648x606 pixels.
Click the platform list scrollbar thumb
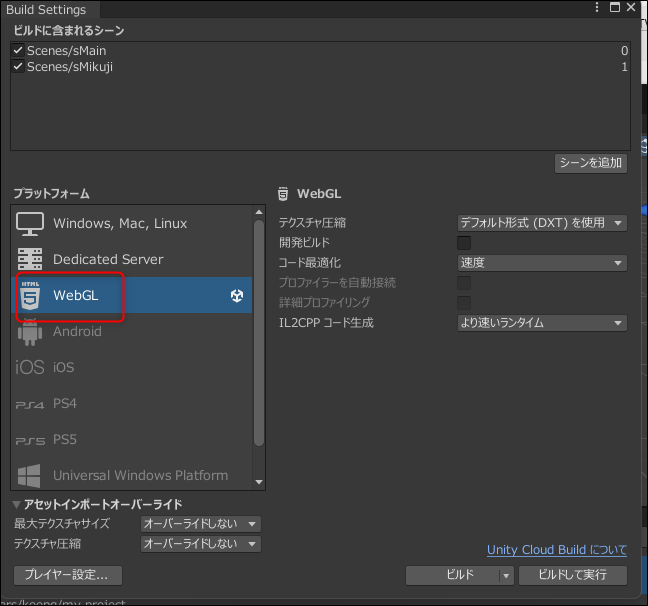(x=259, y=333)
